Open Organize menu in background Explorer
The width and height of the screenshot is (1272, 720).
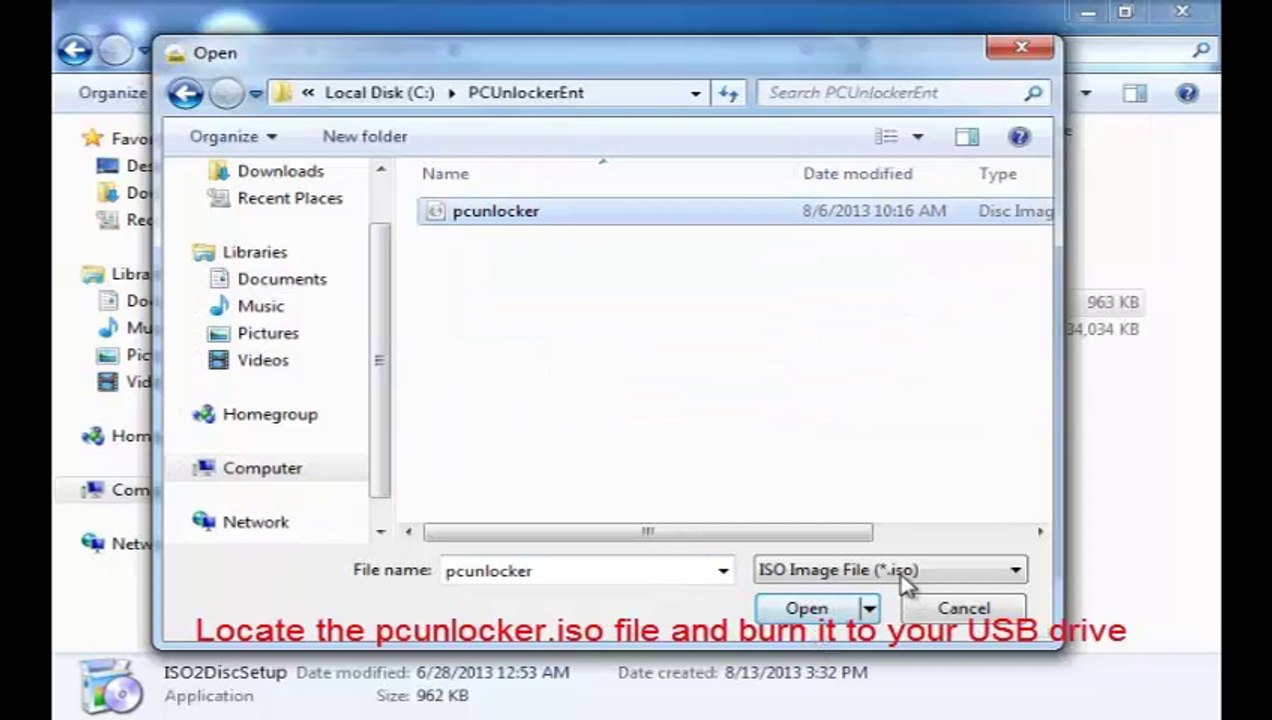[112, 93]
